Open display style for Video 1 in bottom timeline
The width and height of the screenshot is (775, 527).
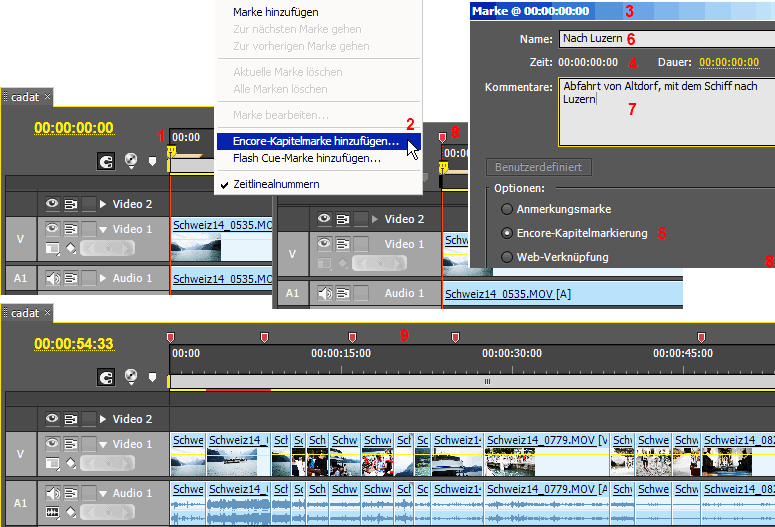(x=52, y=463)
